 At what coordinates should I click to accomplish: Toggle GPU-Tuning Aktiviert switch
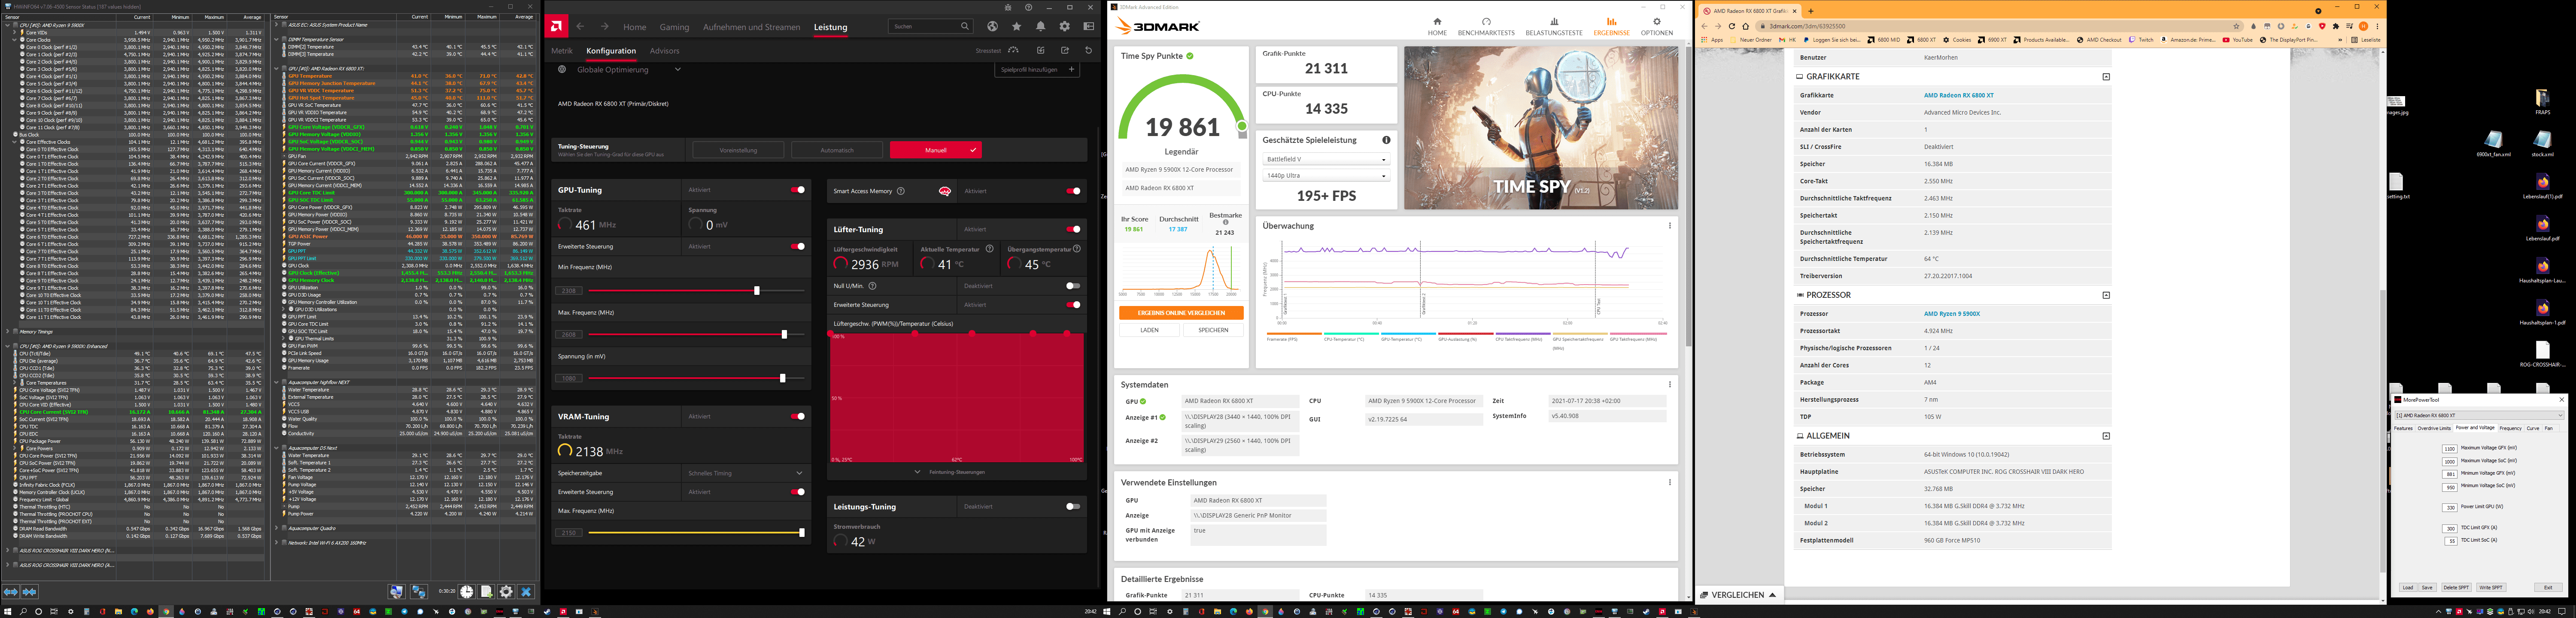coord(798,190)
